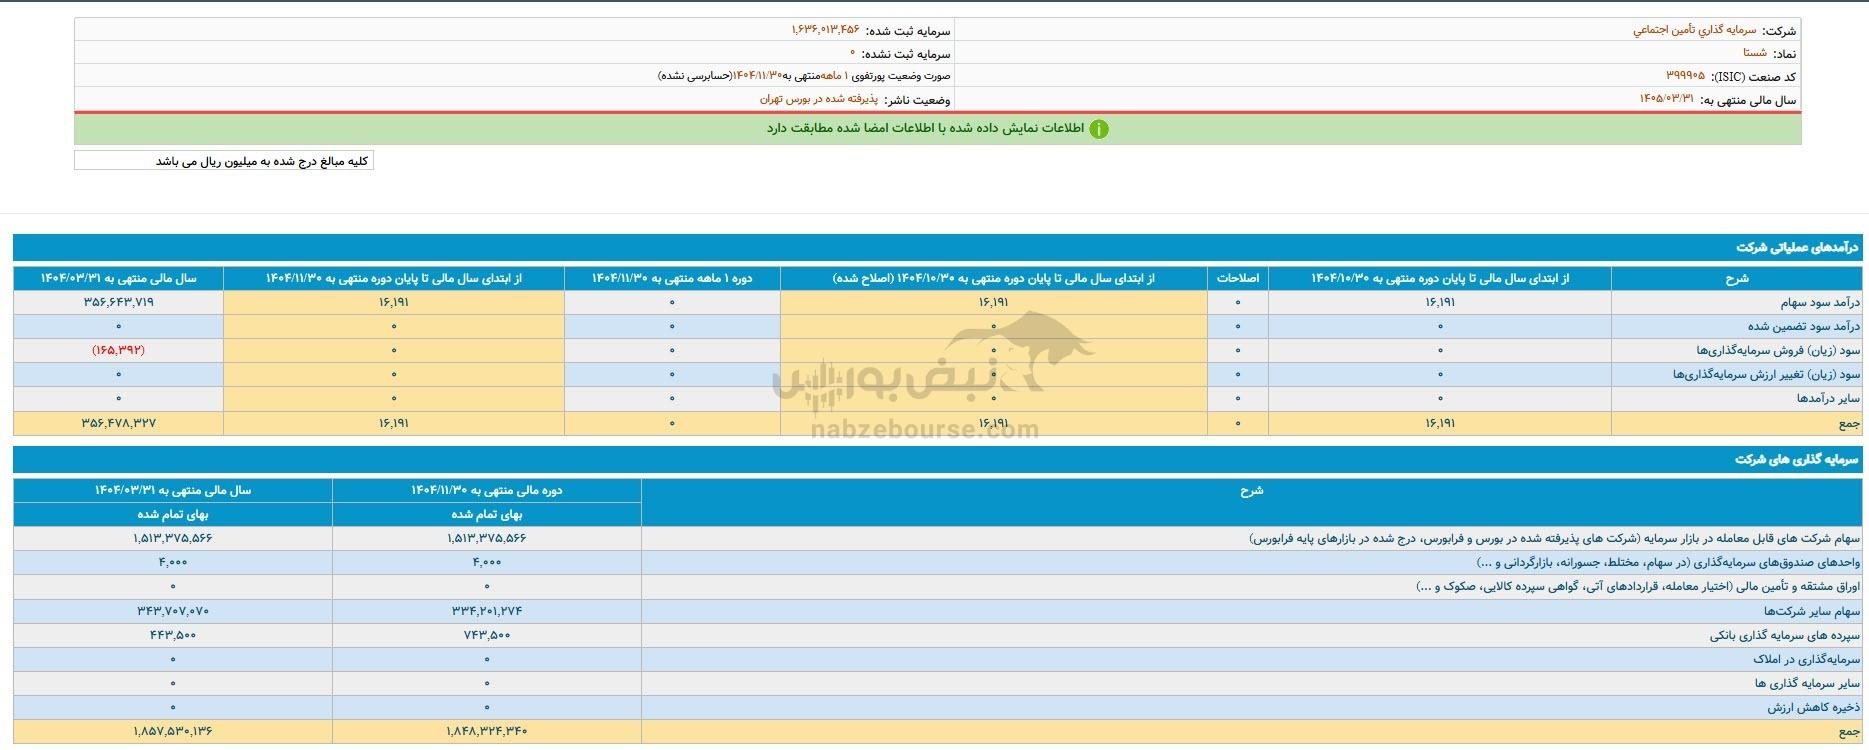Click the green info icon in the notice bar
Image resolution: width=1869 pixels, height=750 pixels.
pyautogui.click(x=1098, y=129)
